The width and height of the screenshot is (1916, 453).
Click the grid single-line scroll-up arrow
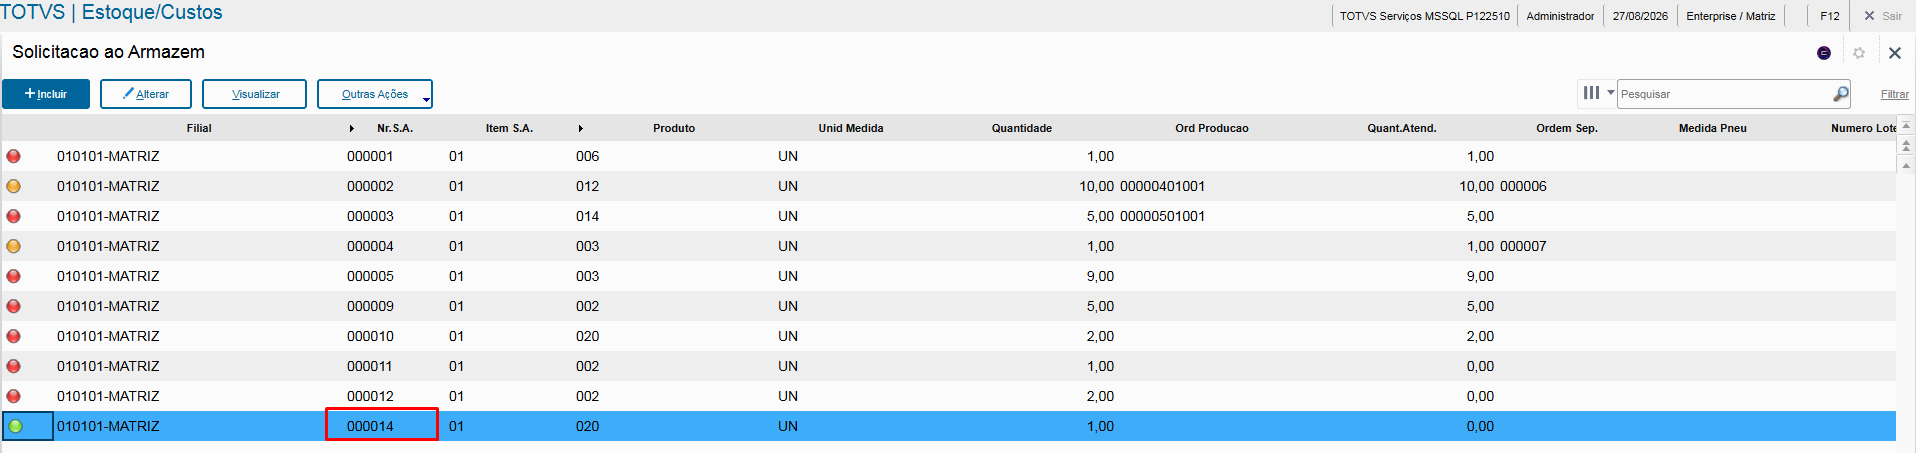1906,166
